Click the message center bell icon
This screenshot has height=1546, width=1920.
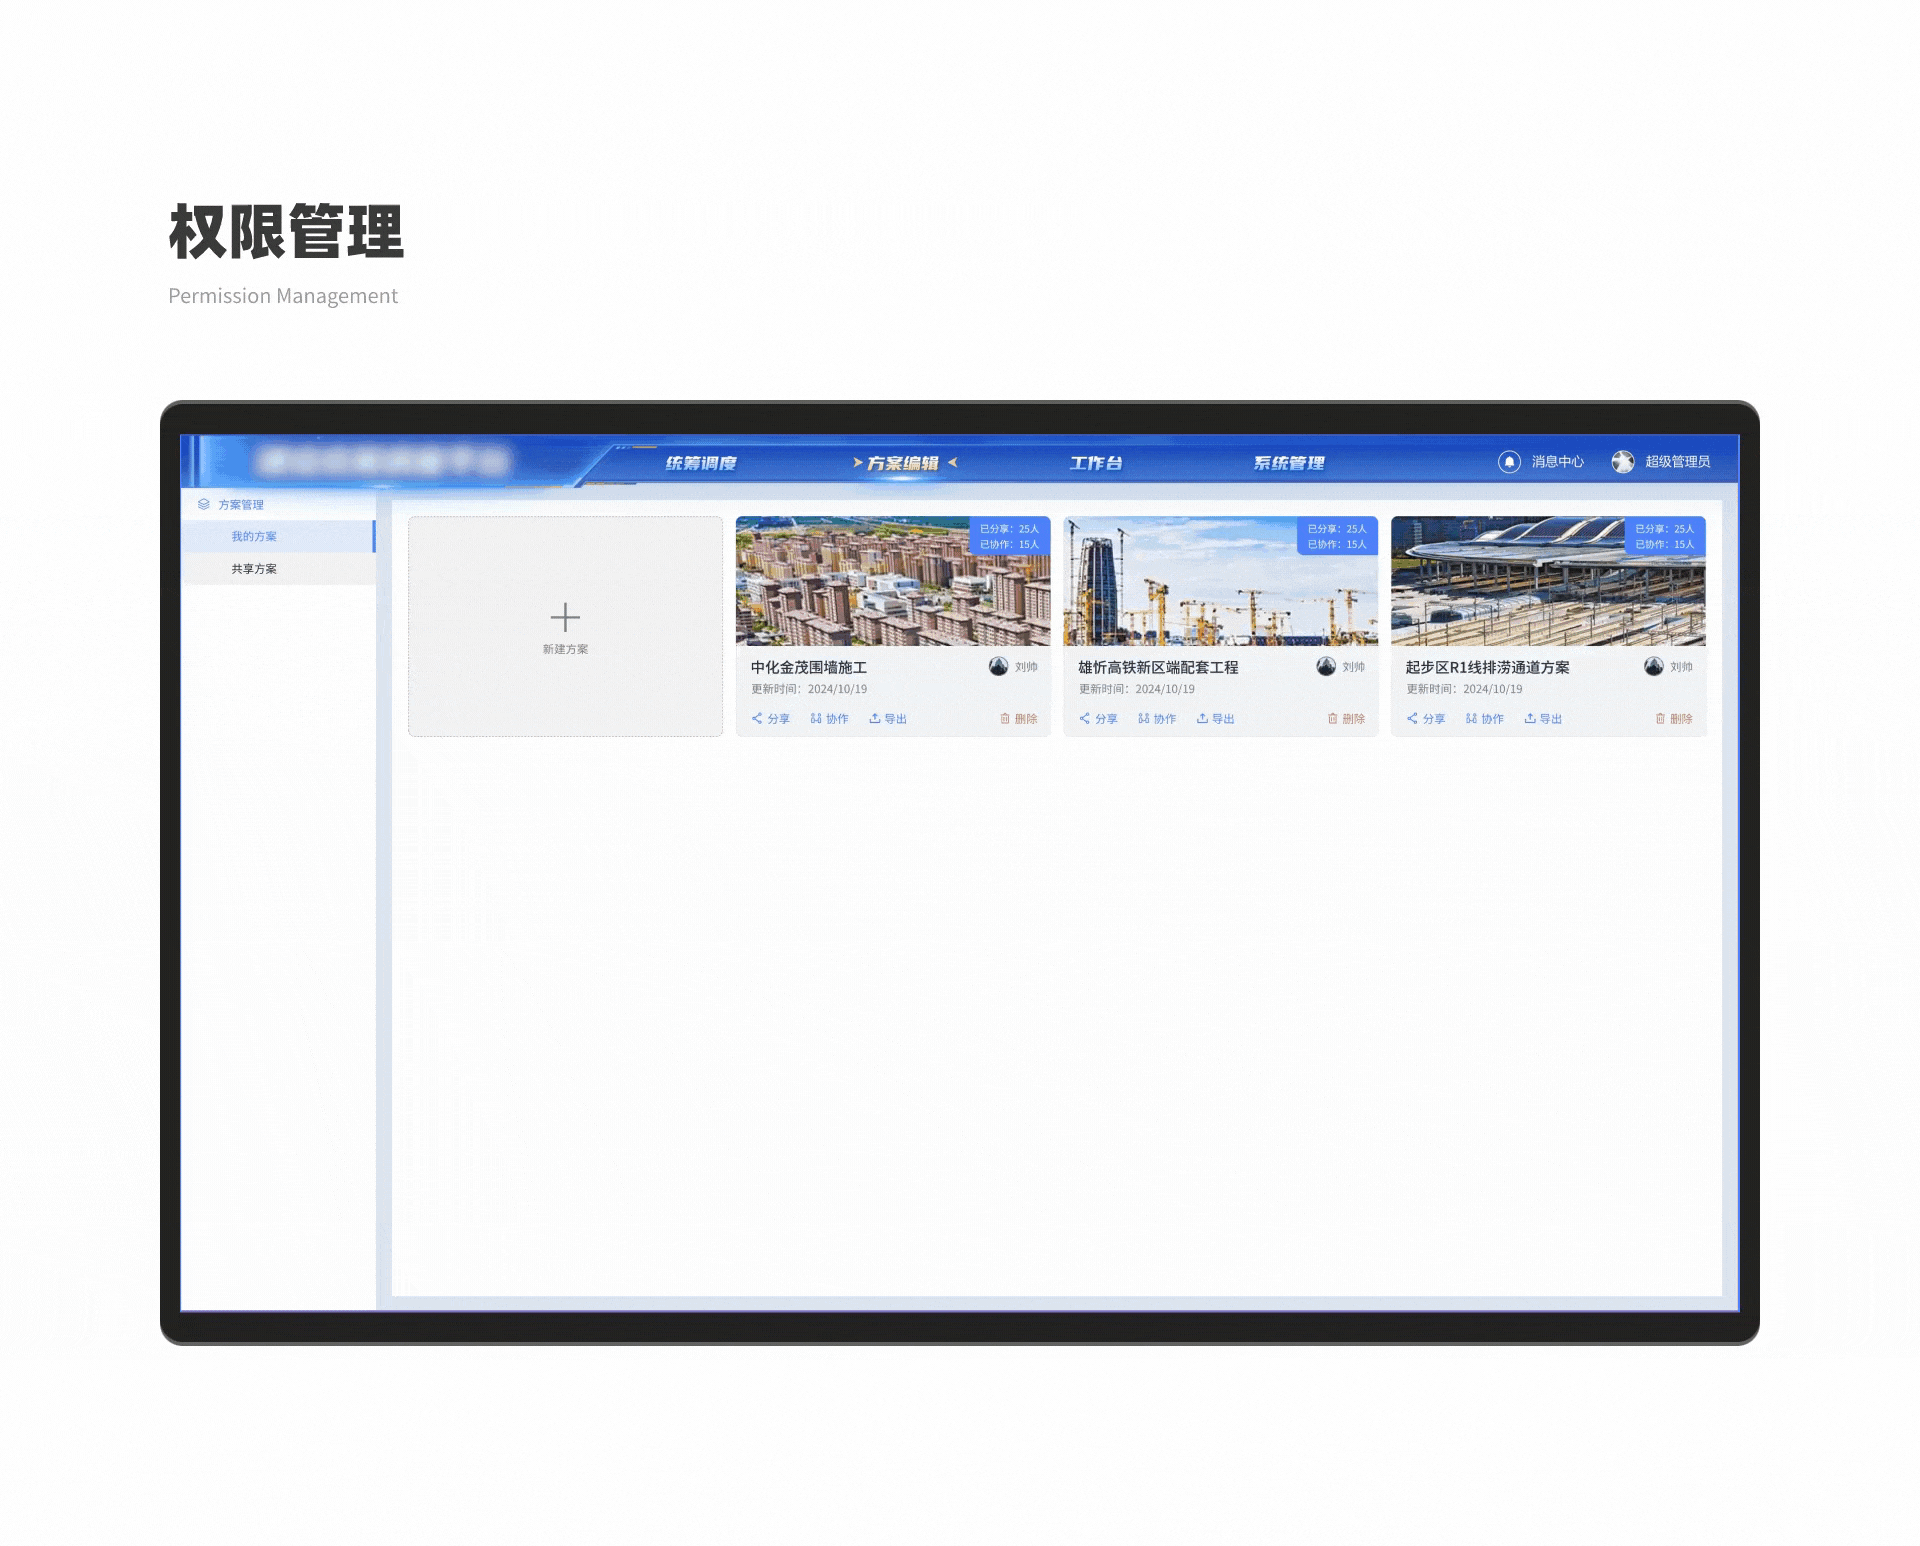[x=1509, y=462]
